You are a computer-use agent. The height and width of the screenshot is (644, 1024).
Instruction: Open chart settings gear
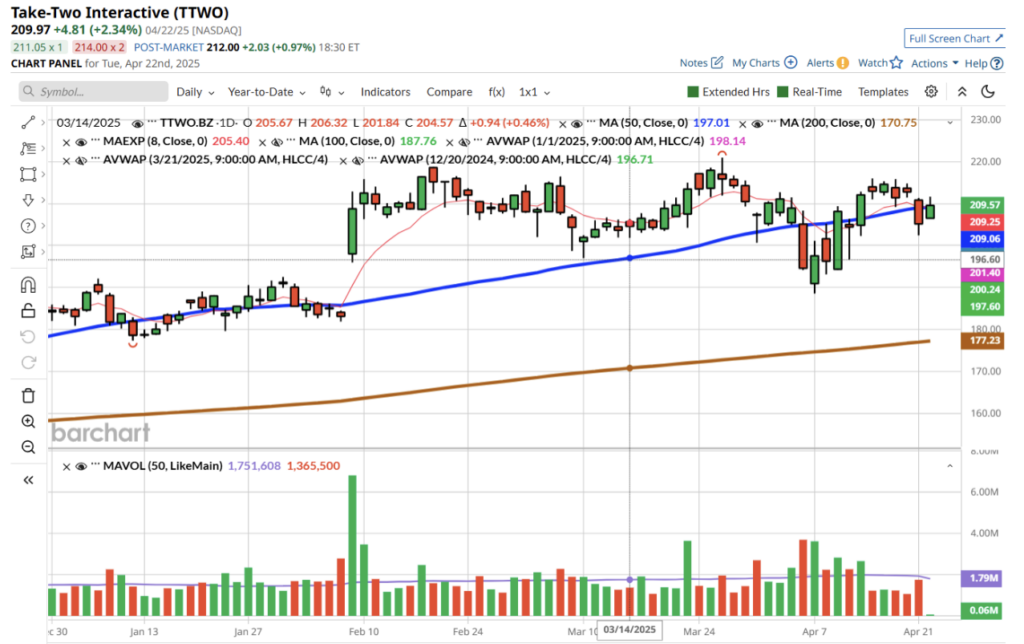tap(931, 91)
